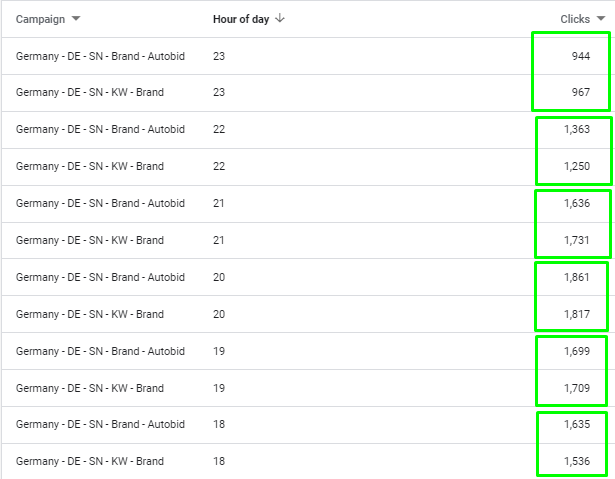Open the KW - Brand campaign in the hour 23 row

coord(90,93)
